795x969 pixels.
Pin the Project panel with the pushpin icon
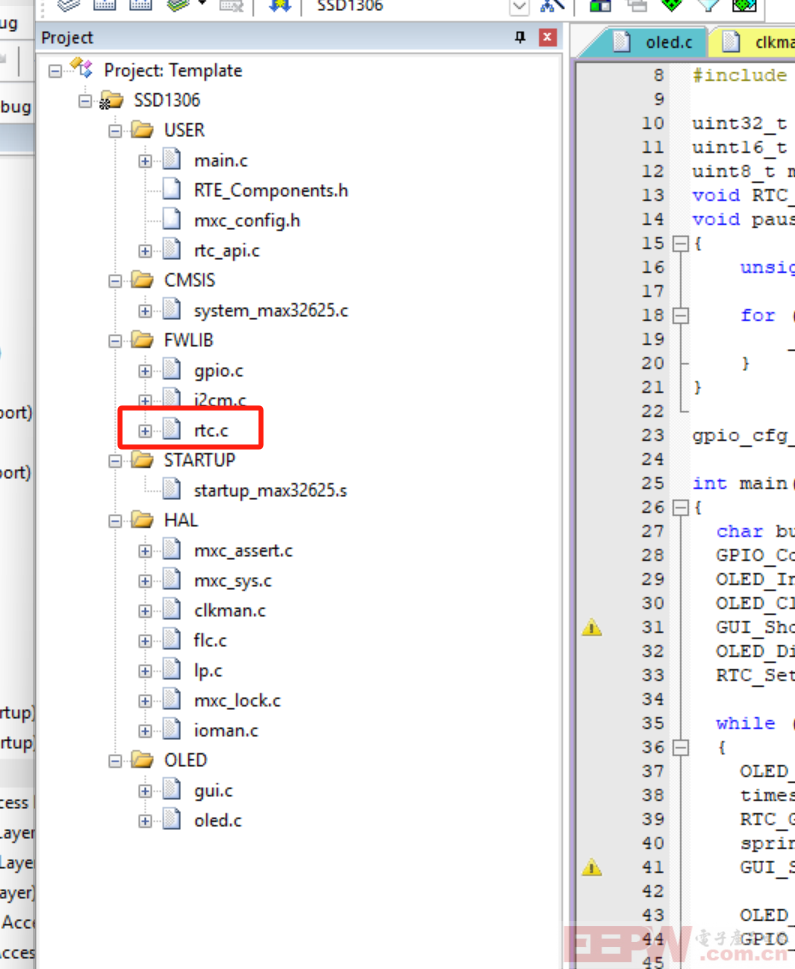click(520, 37)
